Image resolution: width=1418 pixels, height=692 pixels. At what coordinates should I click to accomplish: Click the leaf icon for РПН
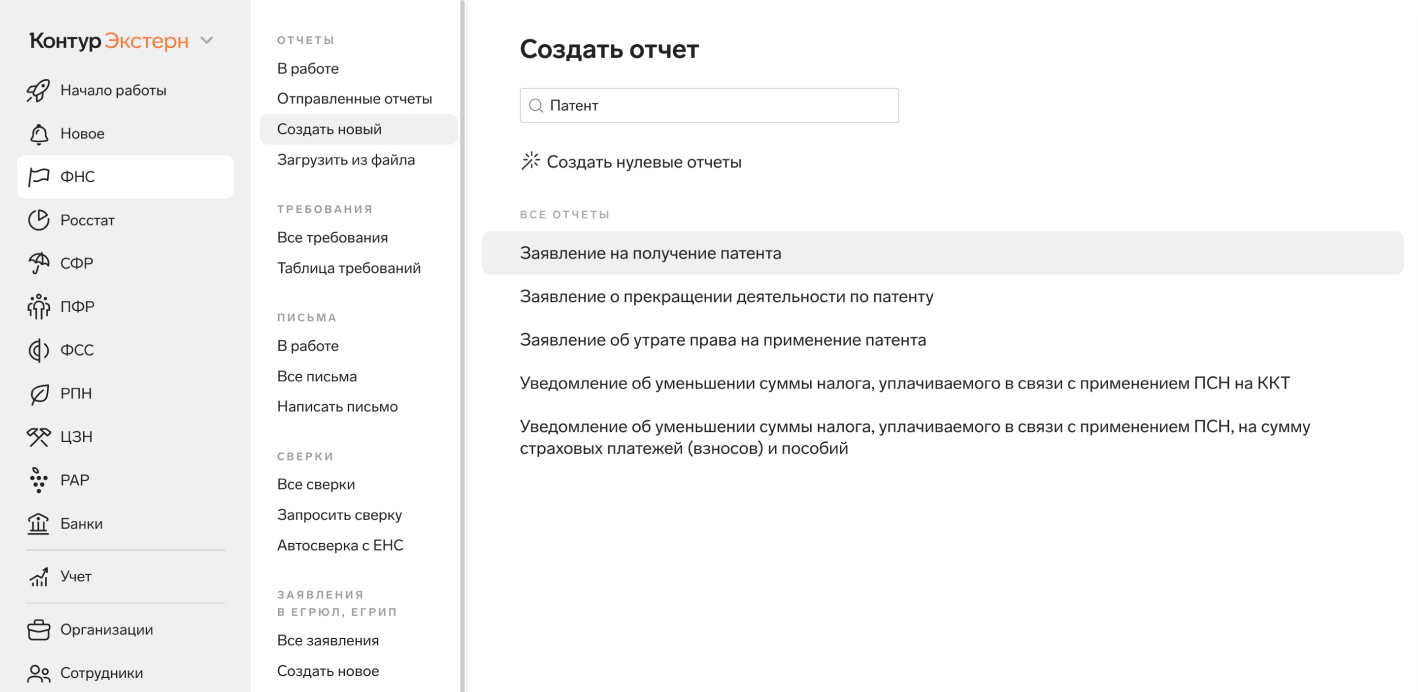38,394
